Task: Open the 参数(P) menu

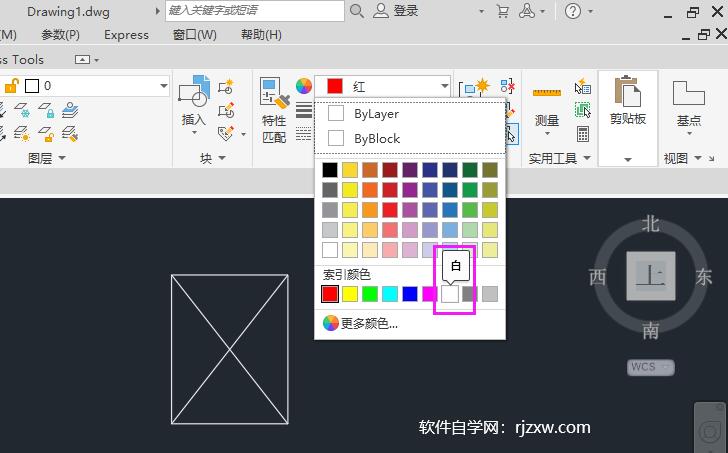Action: tap(60, 35)
